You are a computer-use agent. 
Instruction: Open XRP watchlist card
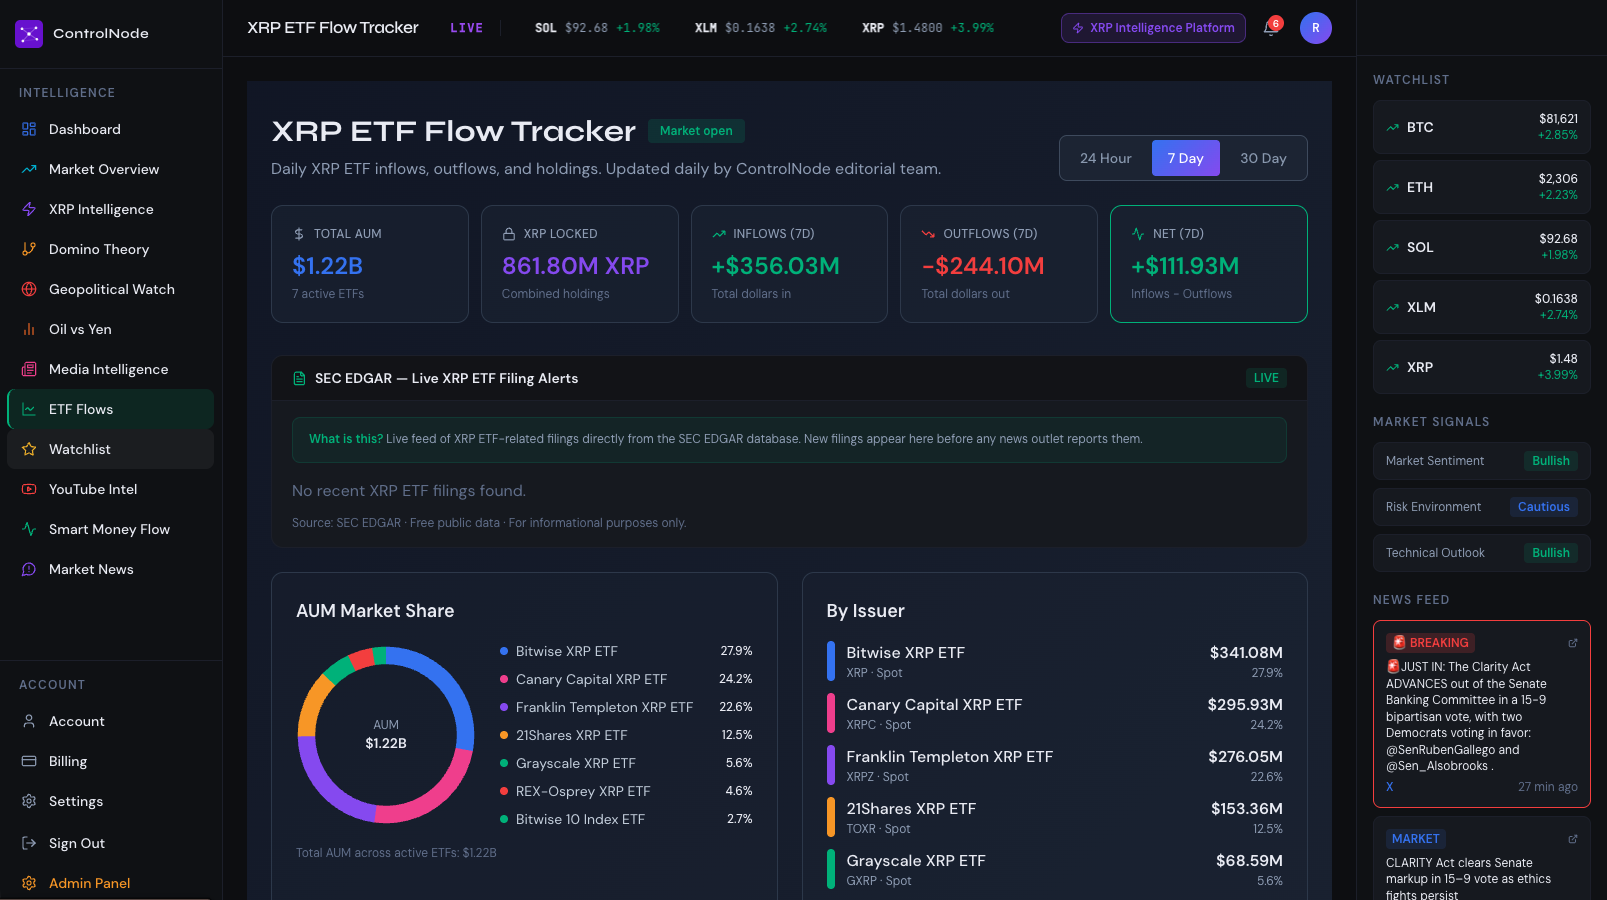click(1482, 367)
